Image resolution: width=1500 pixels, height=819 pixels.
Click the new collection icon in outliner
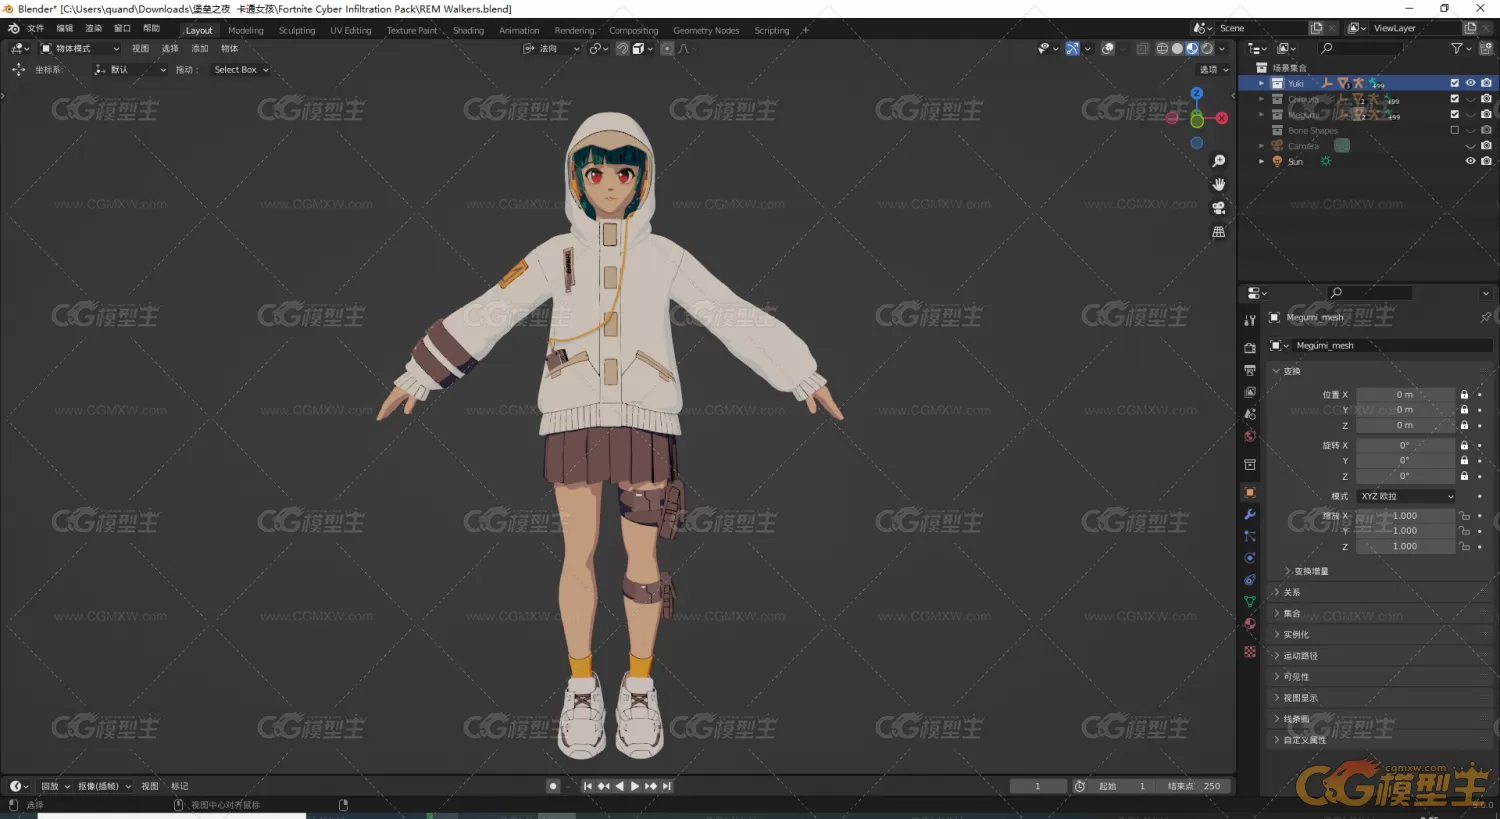coord(1486,48)
